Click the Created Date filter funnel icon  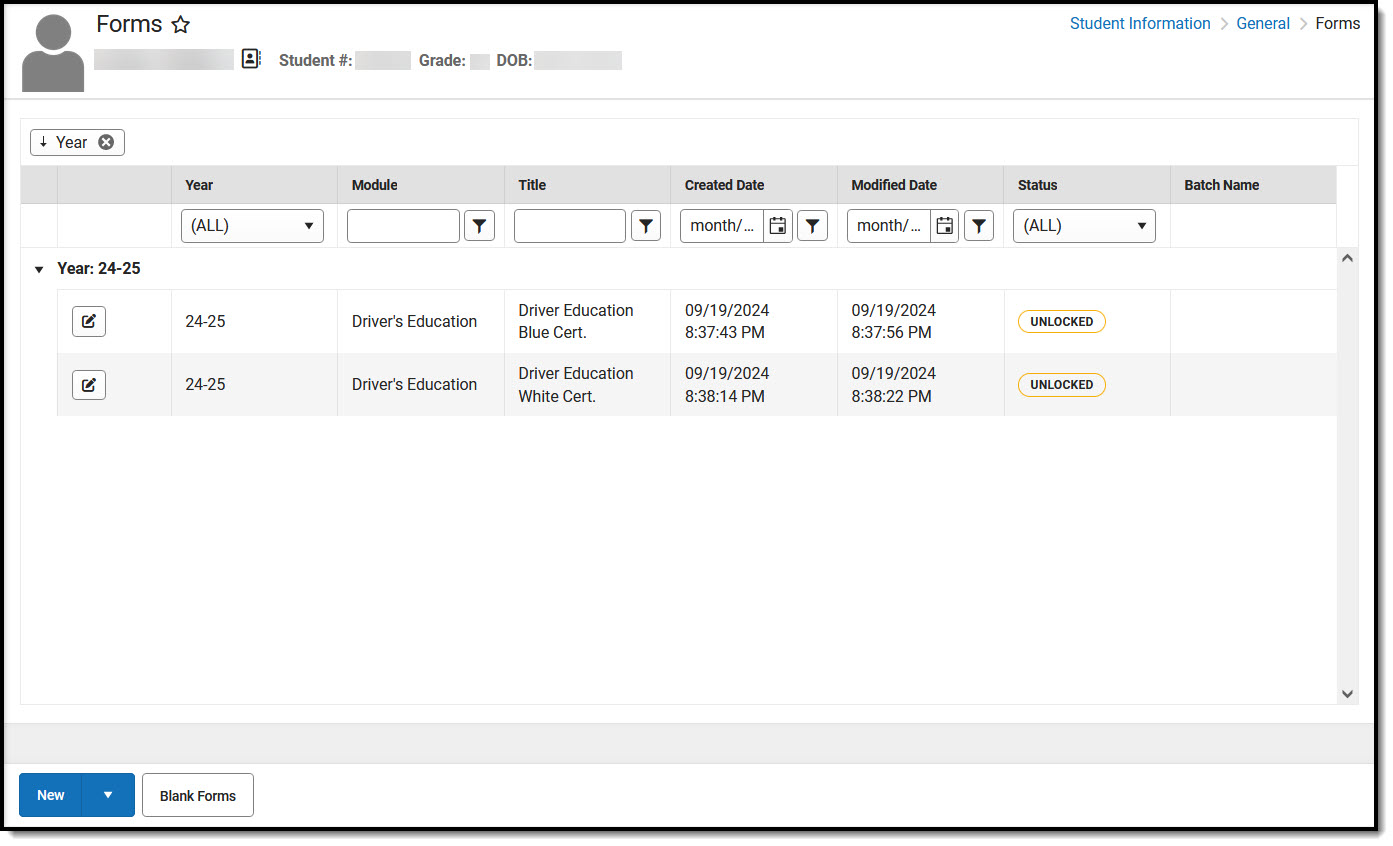(812, 226)
